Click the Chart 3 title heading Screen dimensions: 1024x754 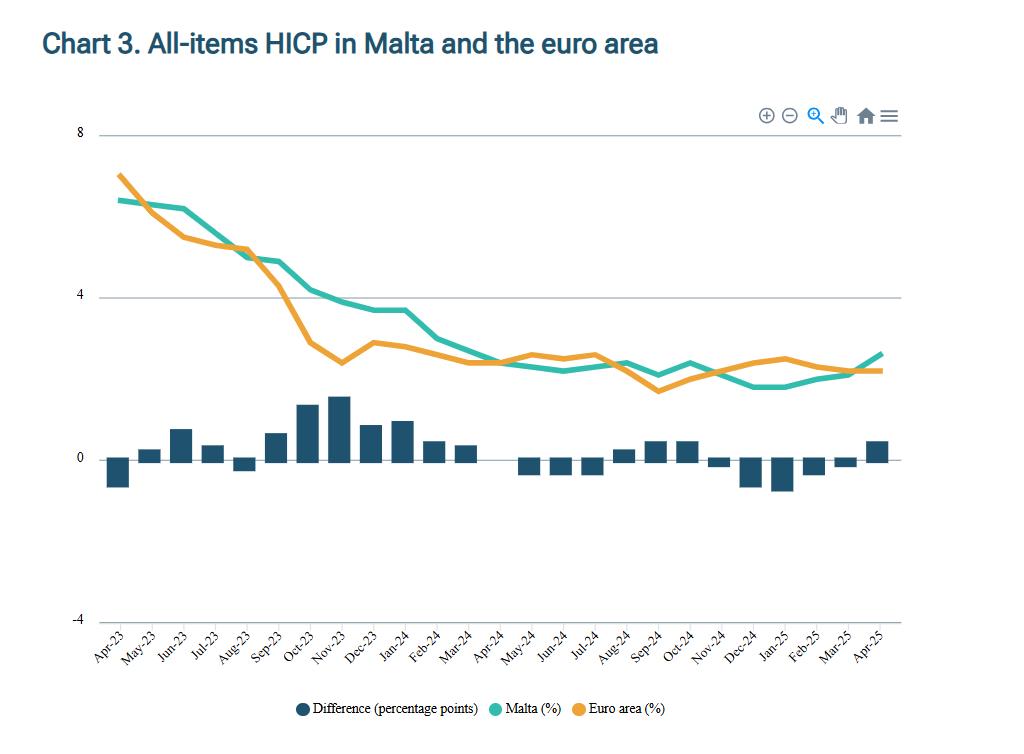(x=349, y=44)
